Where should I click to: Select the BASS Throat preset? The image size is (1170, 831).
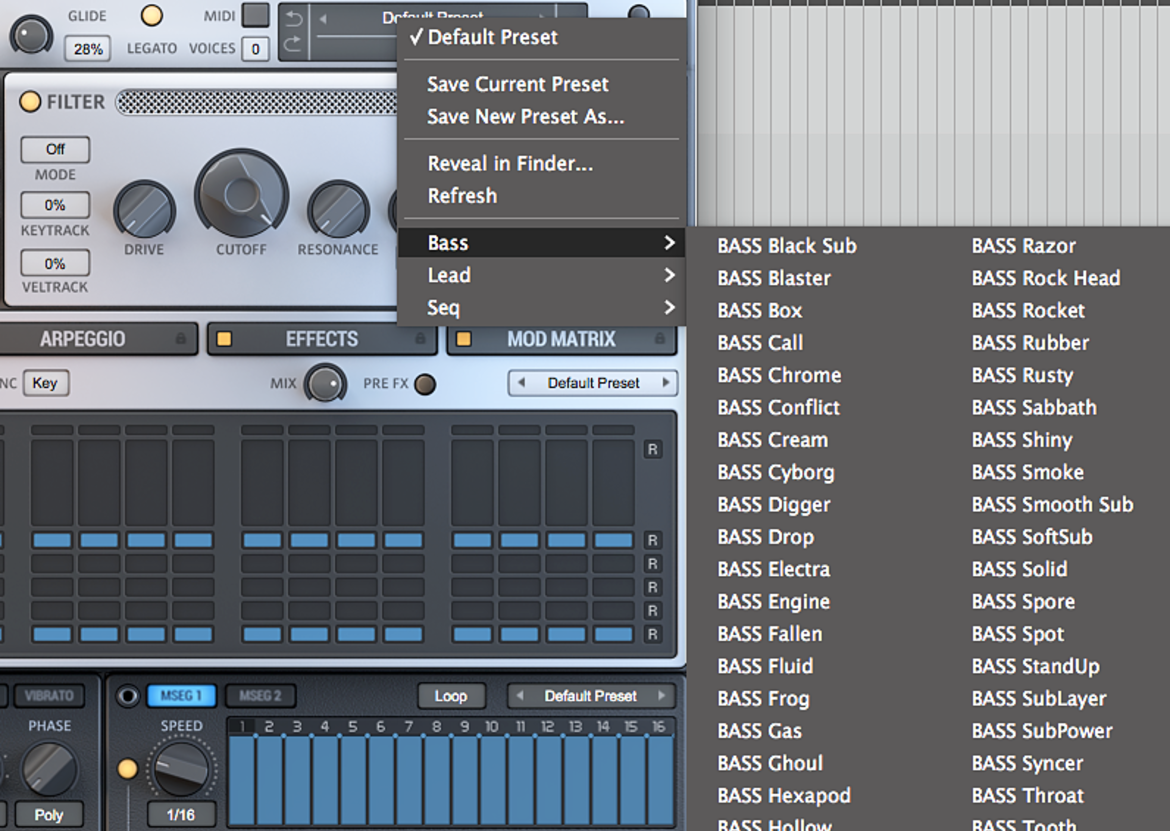[1027, 795]
